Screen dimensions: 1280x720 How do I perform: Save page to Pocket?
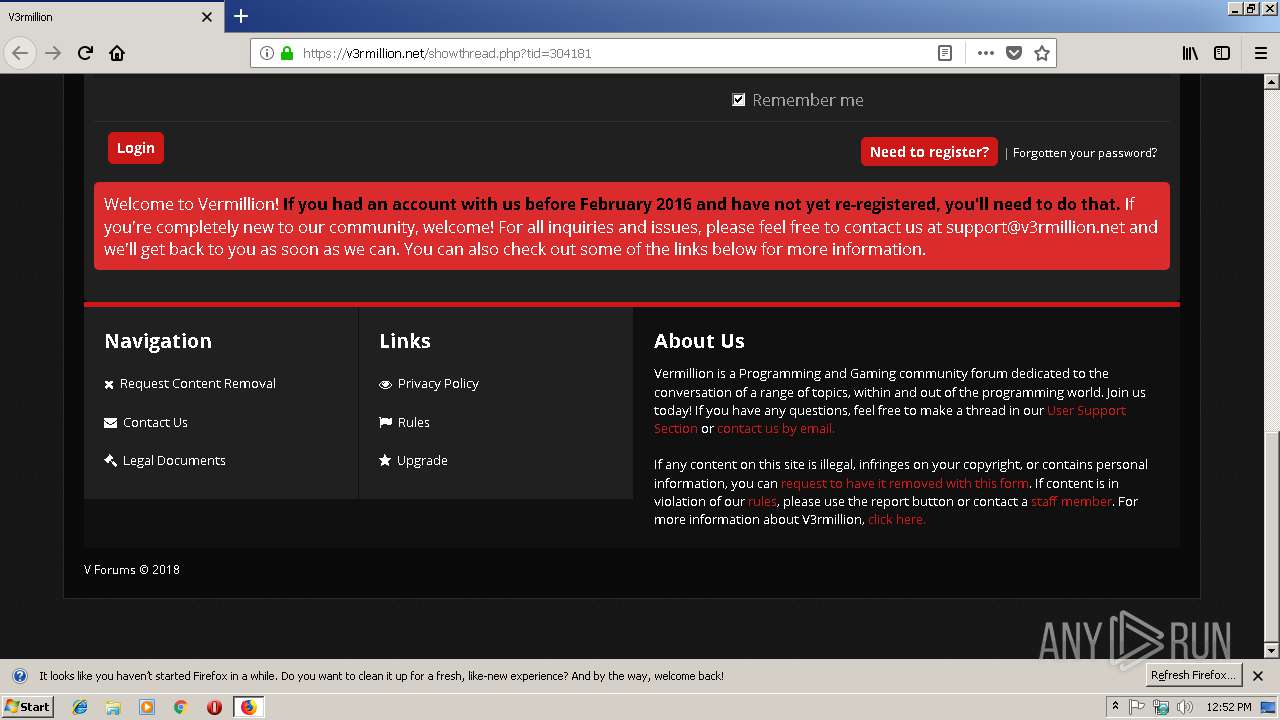(x=1013, y=53)
